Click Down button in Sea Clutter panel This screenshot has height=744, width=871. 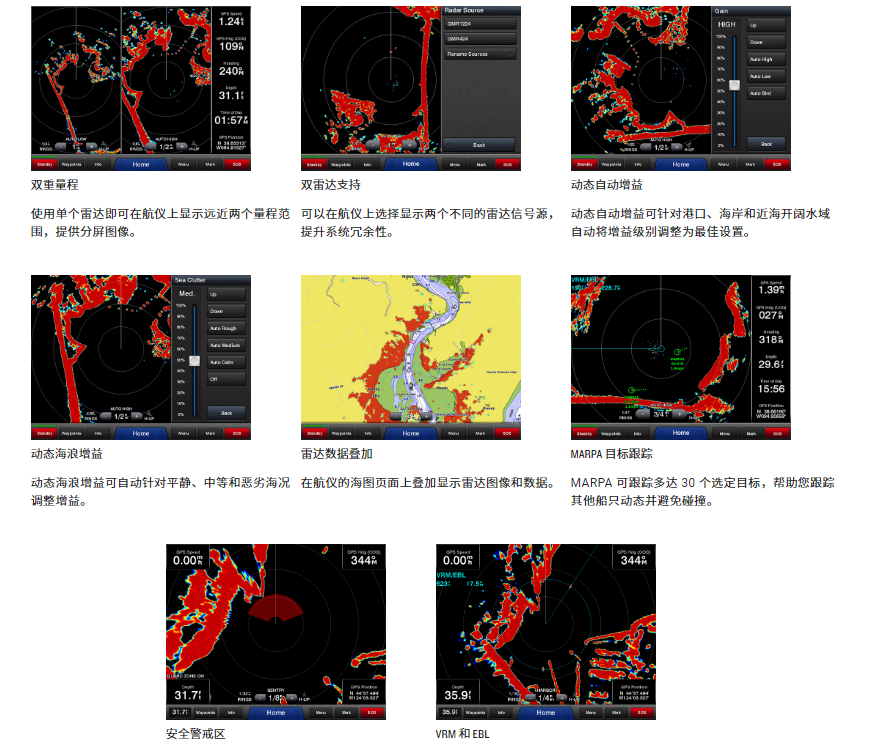coord(226,311)
